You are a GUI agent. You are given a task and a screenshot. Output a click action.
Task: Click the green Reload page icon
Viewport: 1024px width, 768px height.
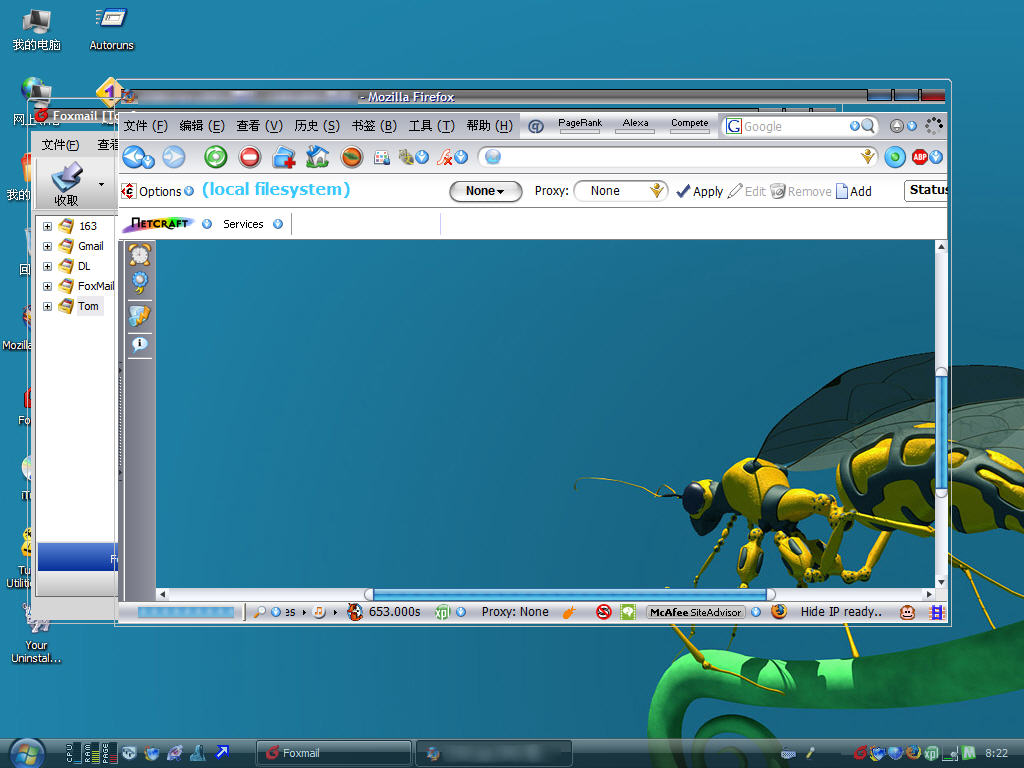point(216,157)
